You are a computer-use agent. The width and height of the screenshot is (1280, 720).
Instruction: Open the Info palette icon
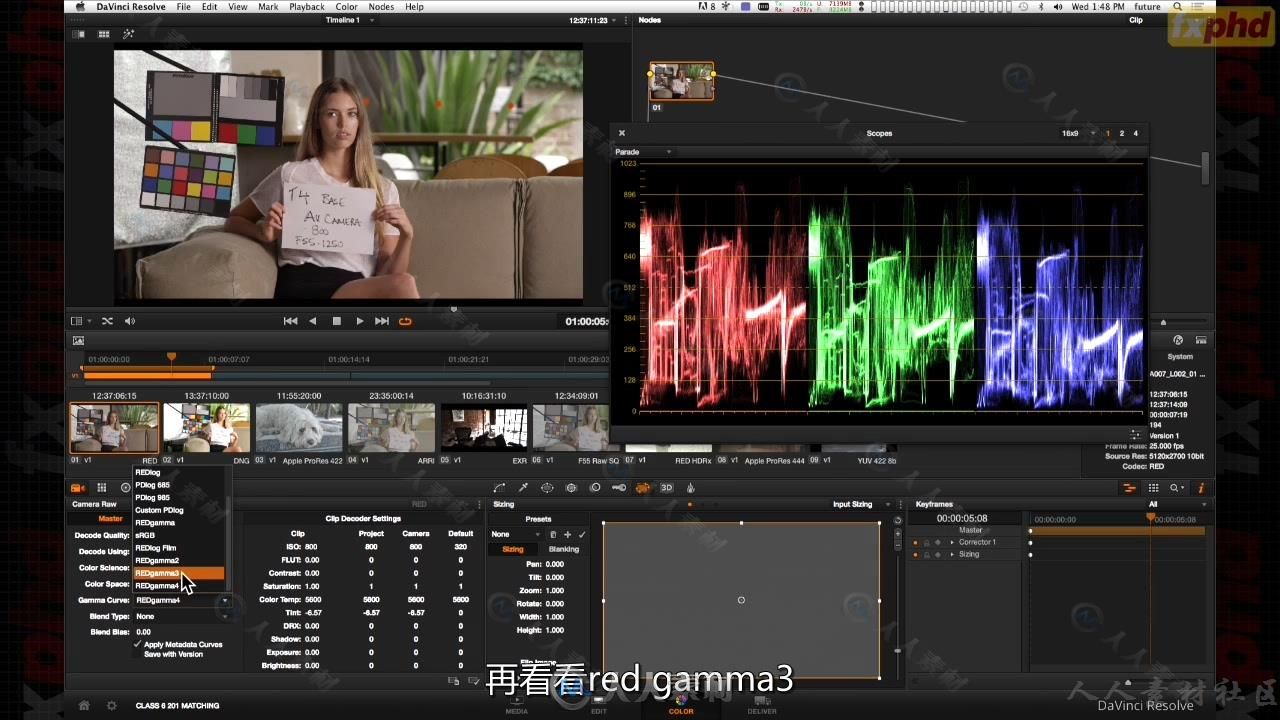click(x=1201, y=488)
